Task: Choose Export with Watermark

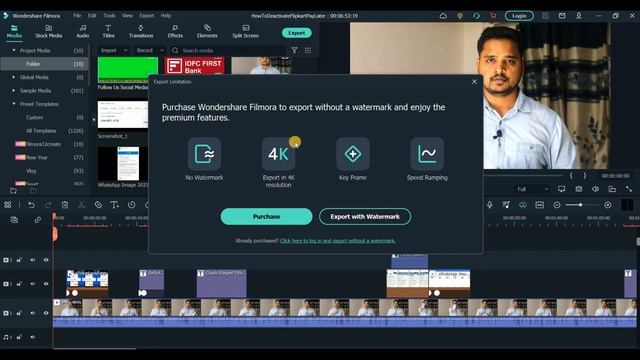Action: coord(365,216)
